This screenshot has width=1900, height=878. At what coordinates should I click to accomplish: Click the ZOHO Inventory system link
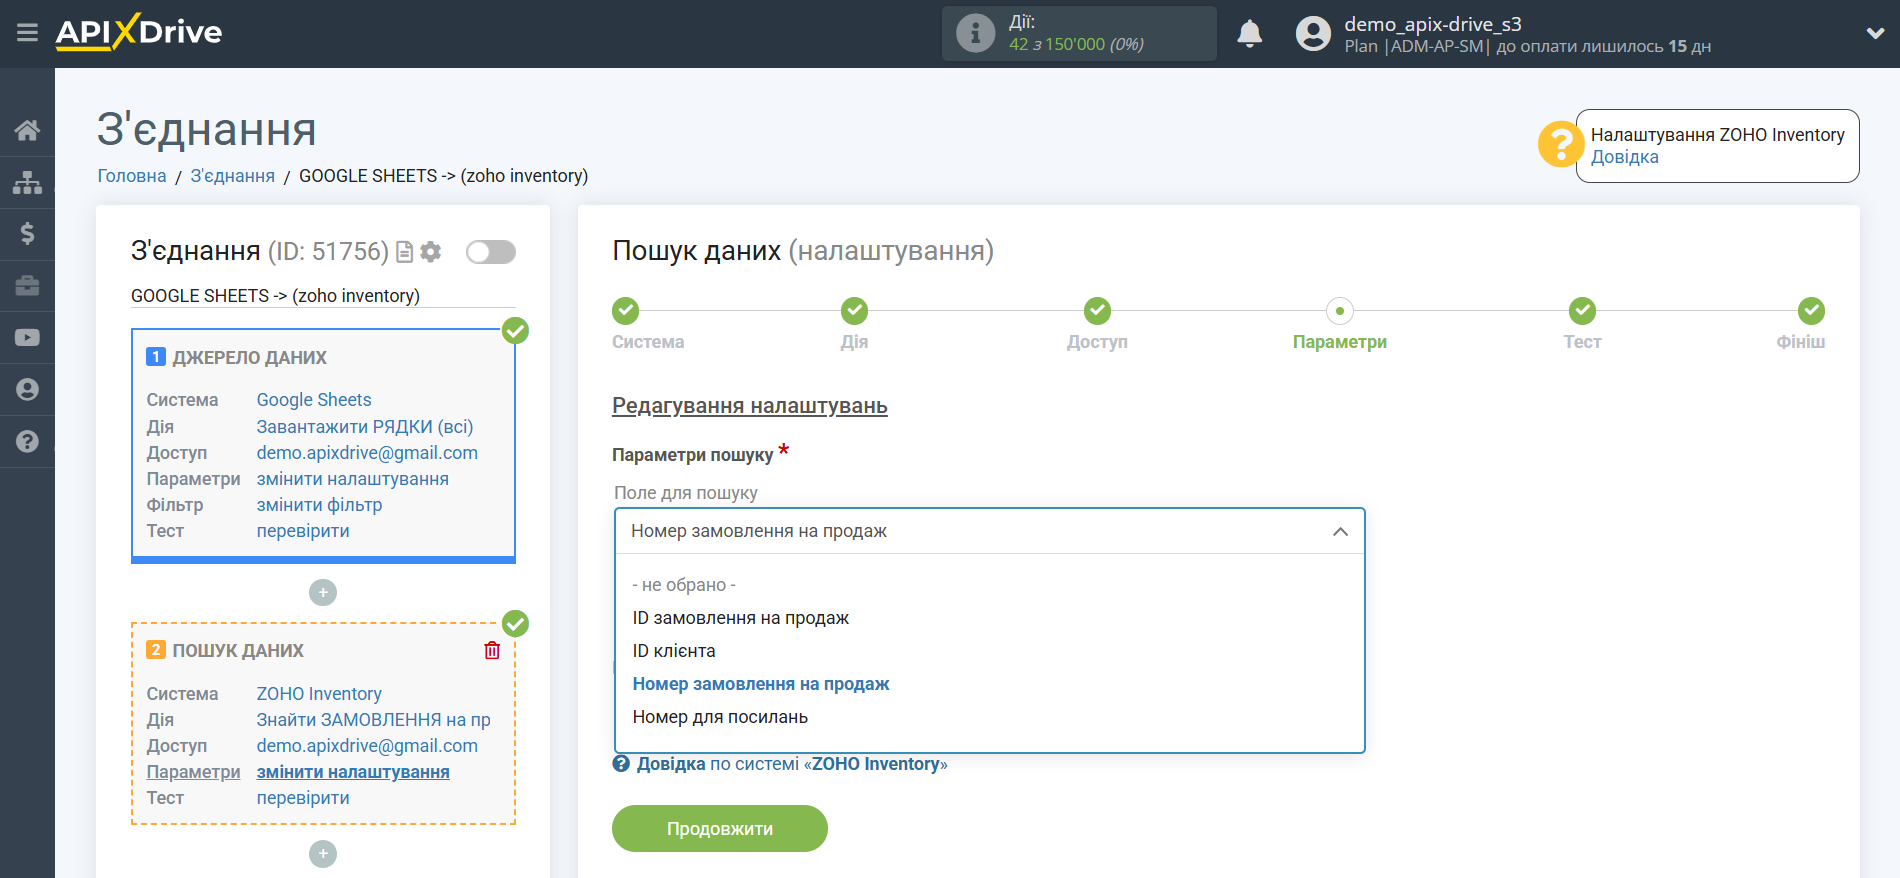pos(319,694)
